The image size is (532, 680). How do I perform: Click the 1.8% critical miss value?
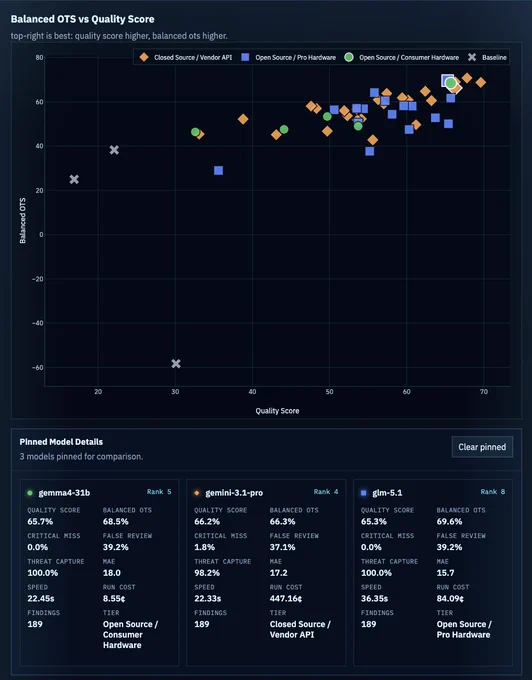pos(204,547)
